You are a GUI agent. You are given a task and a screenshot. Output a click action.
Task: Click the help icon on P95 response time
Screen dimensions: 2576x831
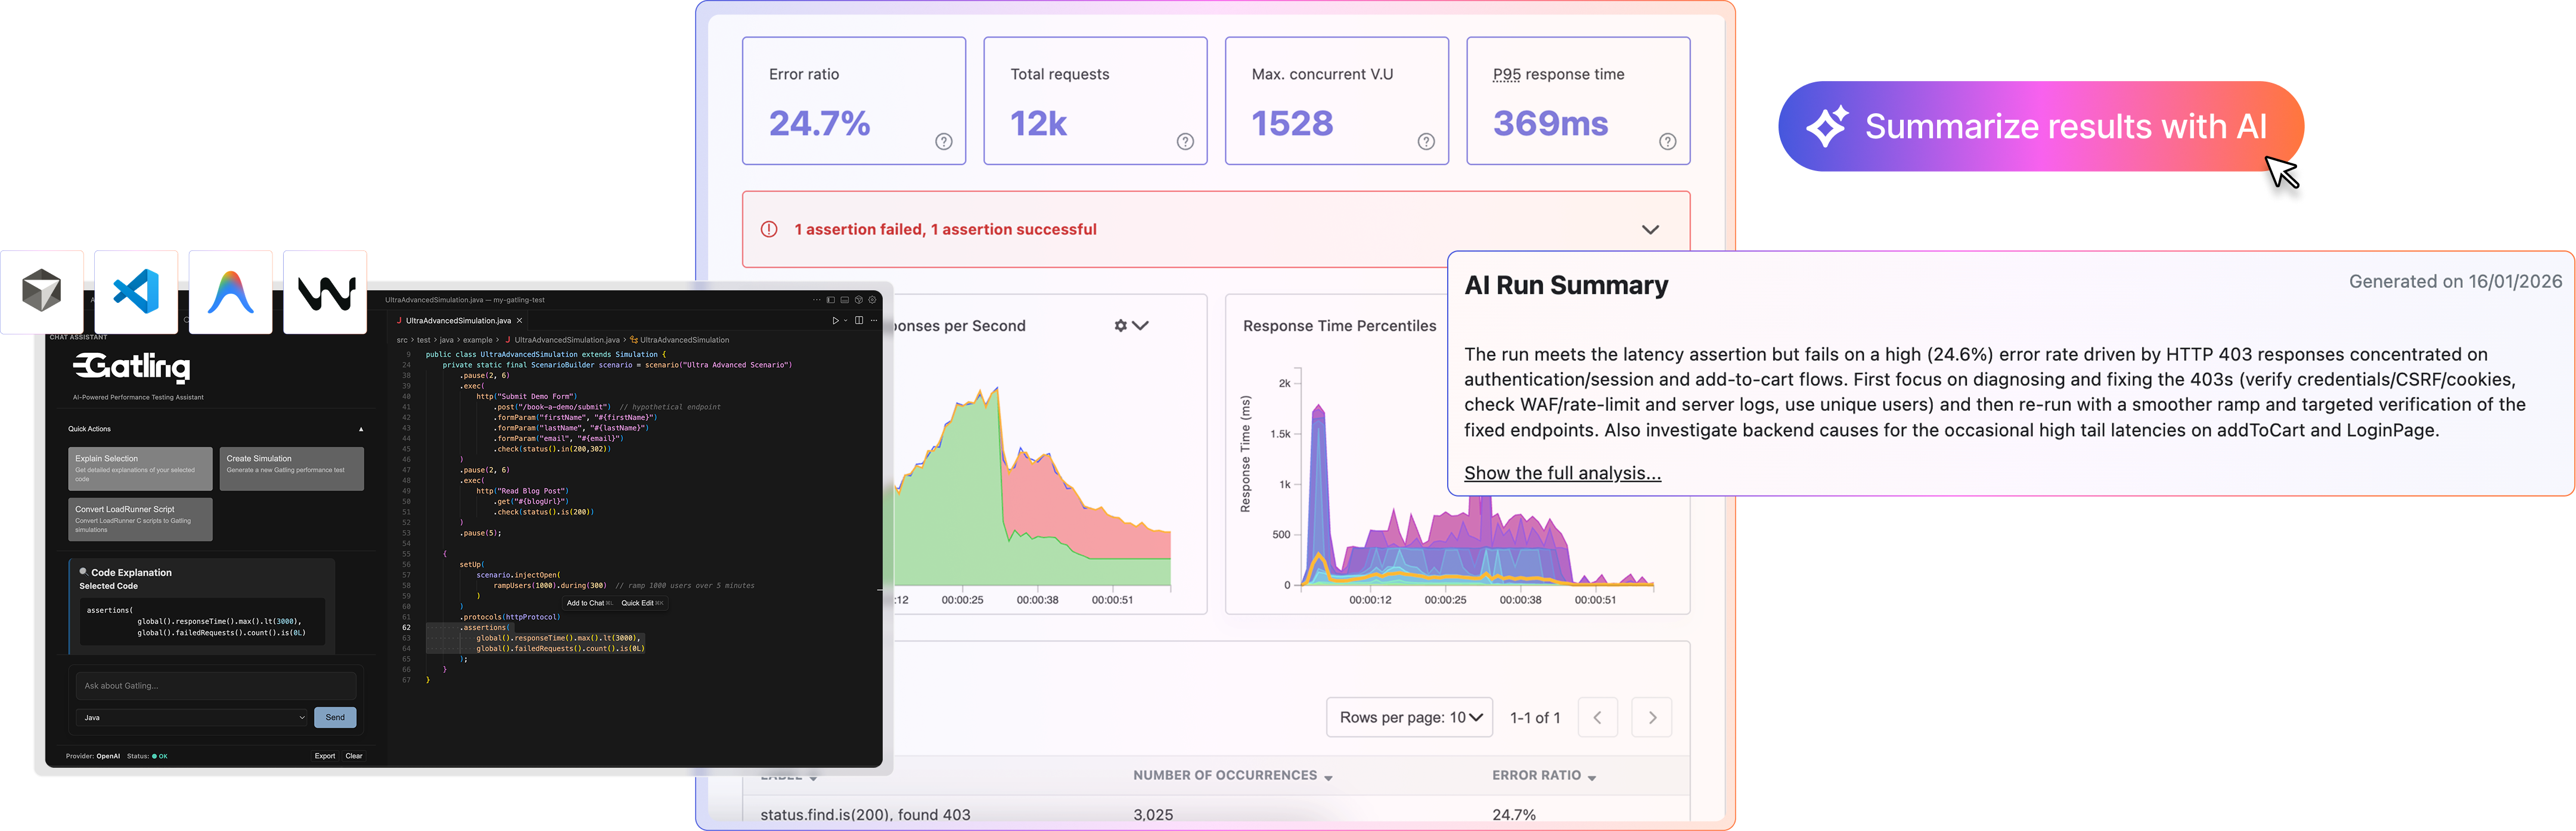1667,142
